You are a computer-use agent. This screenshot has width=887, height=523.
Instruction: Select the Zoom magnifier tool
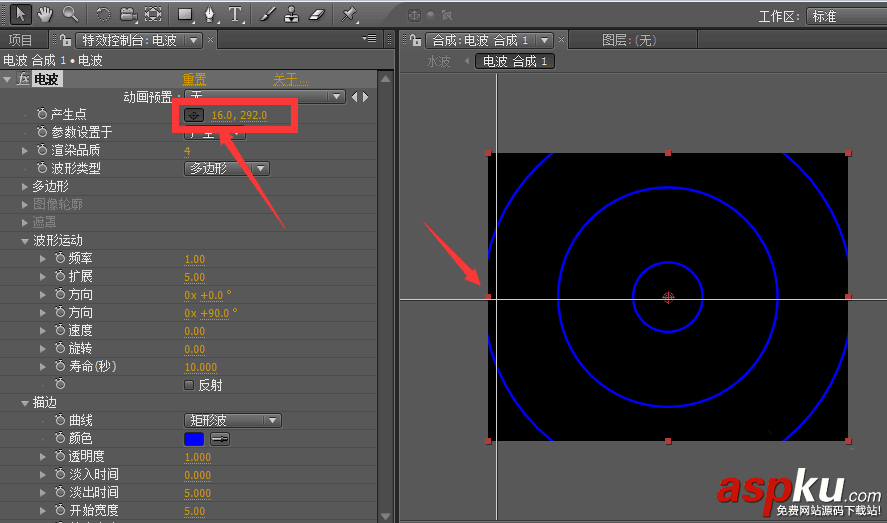pos(70,14)
